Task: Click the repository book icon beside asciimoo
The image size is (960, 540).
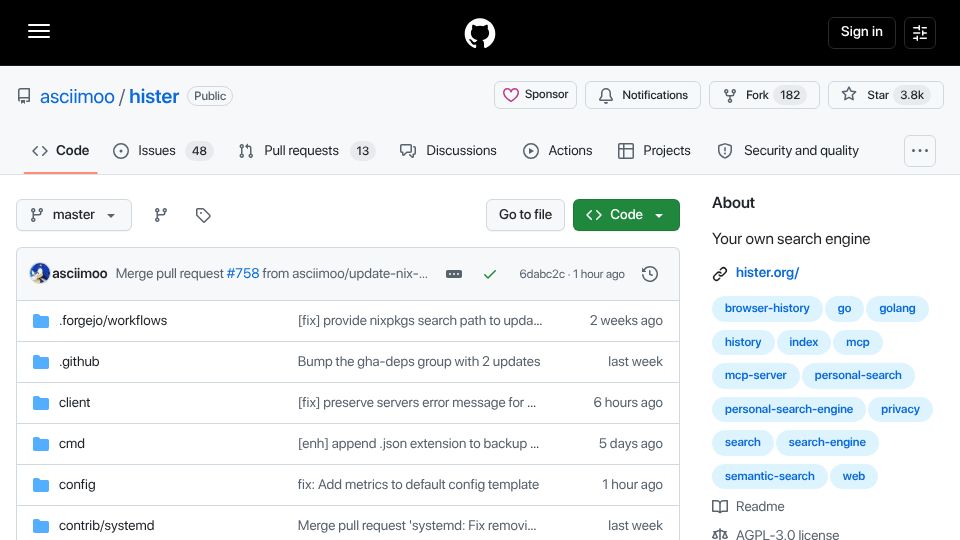Action: coord(24,96)
